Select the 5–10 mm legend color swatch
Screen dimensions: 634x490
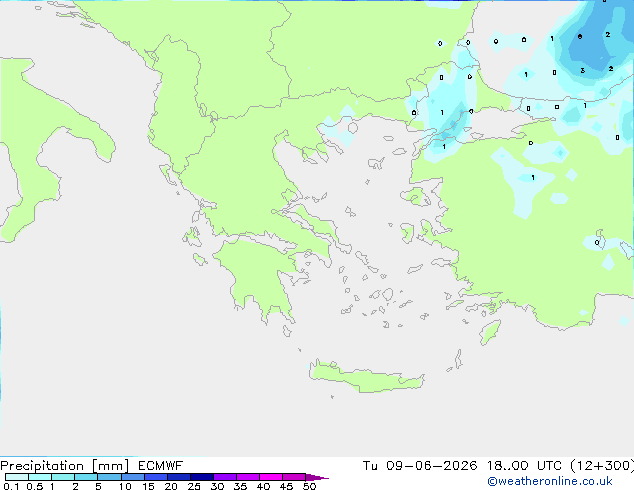109,477
